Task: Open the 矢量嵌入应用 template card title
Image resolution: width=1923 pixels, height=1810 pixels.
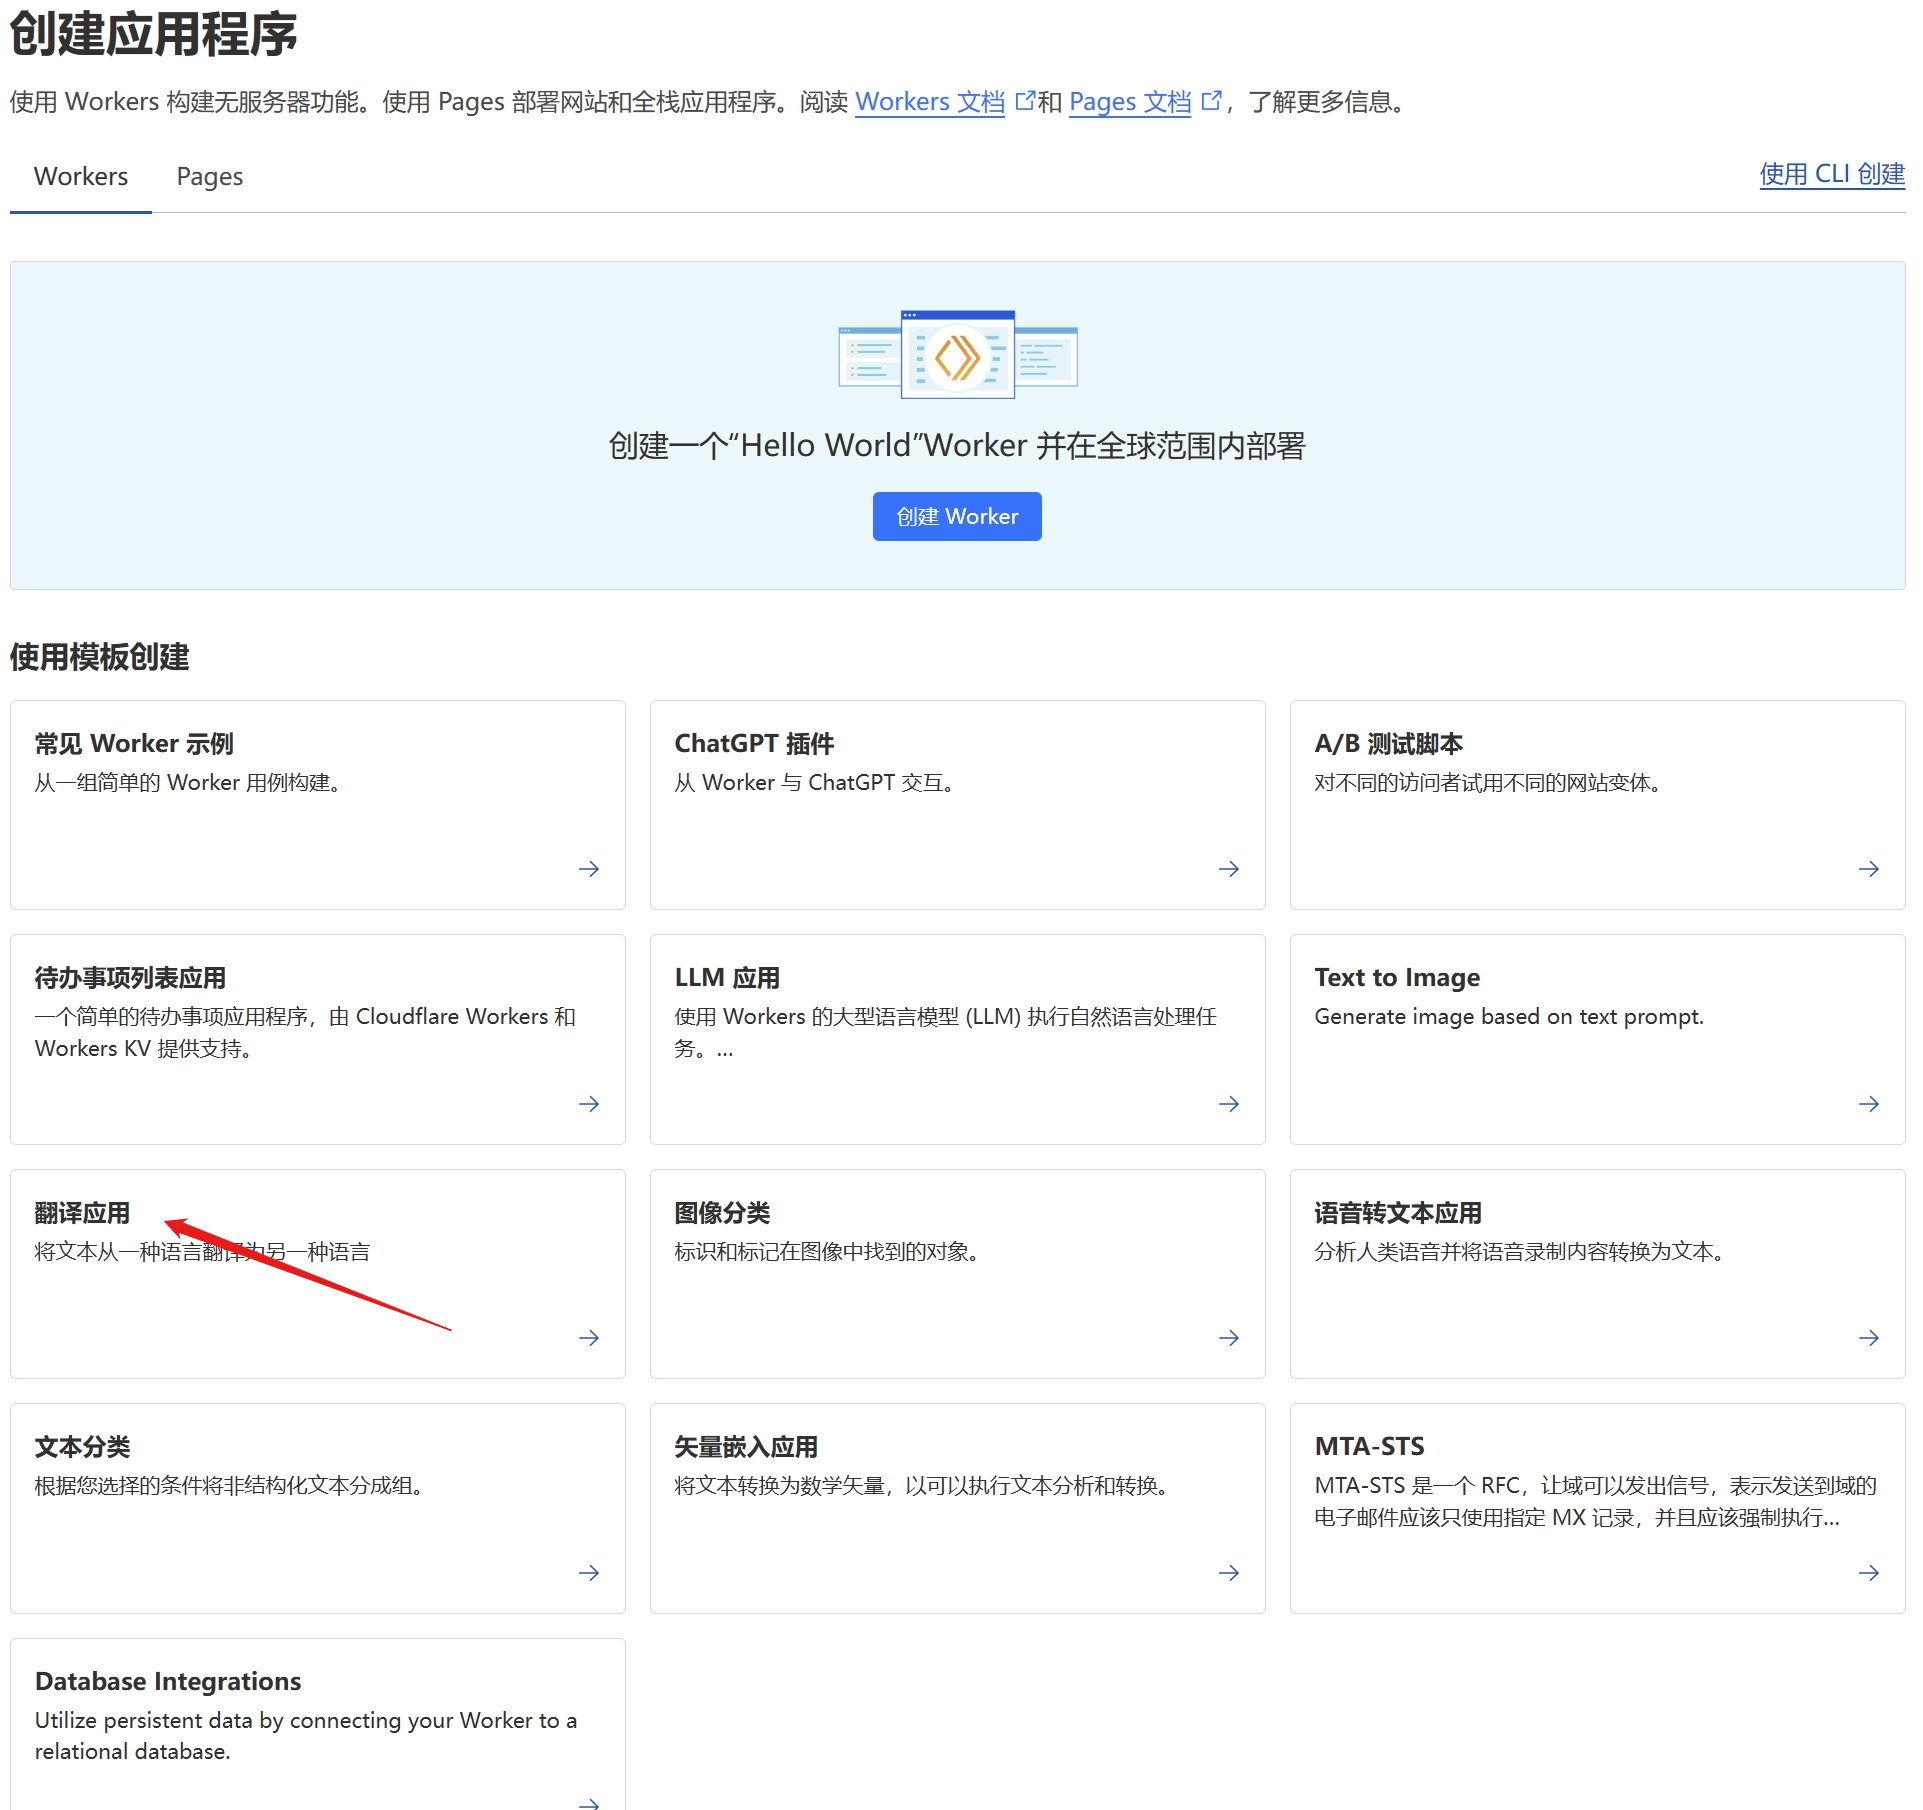Action: coord(746,1447)
